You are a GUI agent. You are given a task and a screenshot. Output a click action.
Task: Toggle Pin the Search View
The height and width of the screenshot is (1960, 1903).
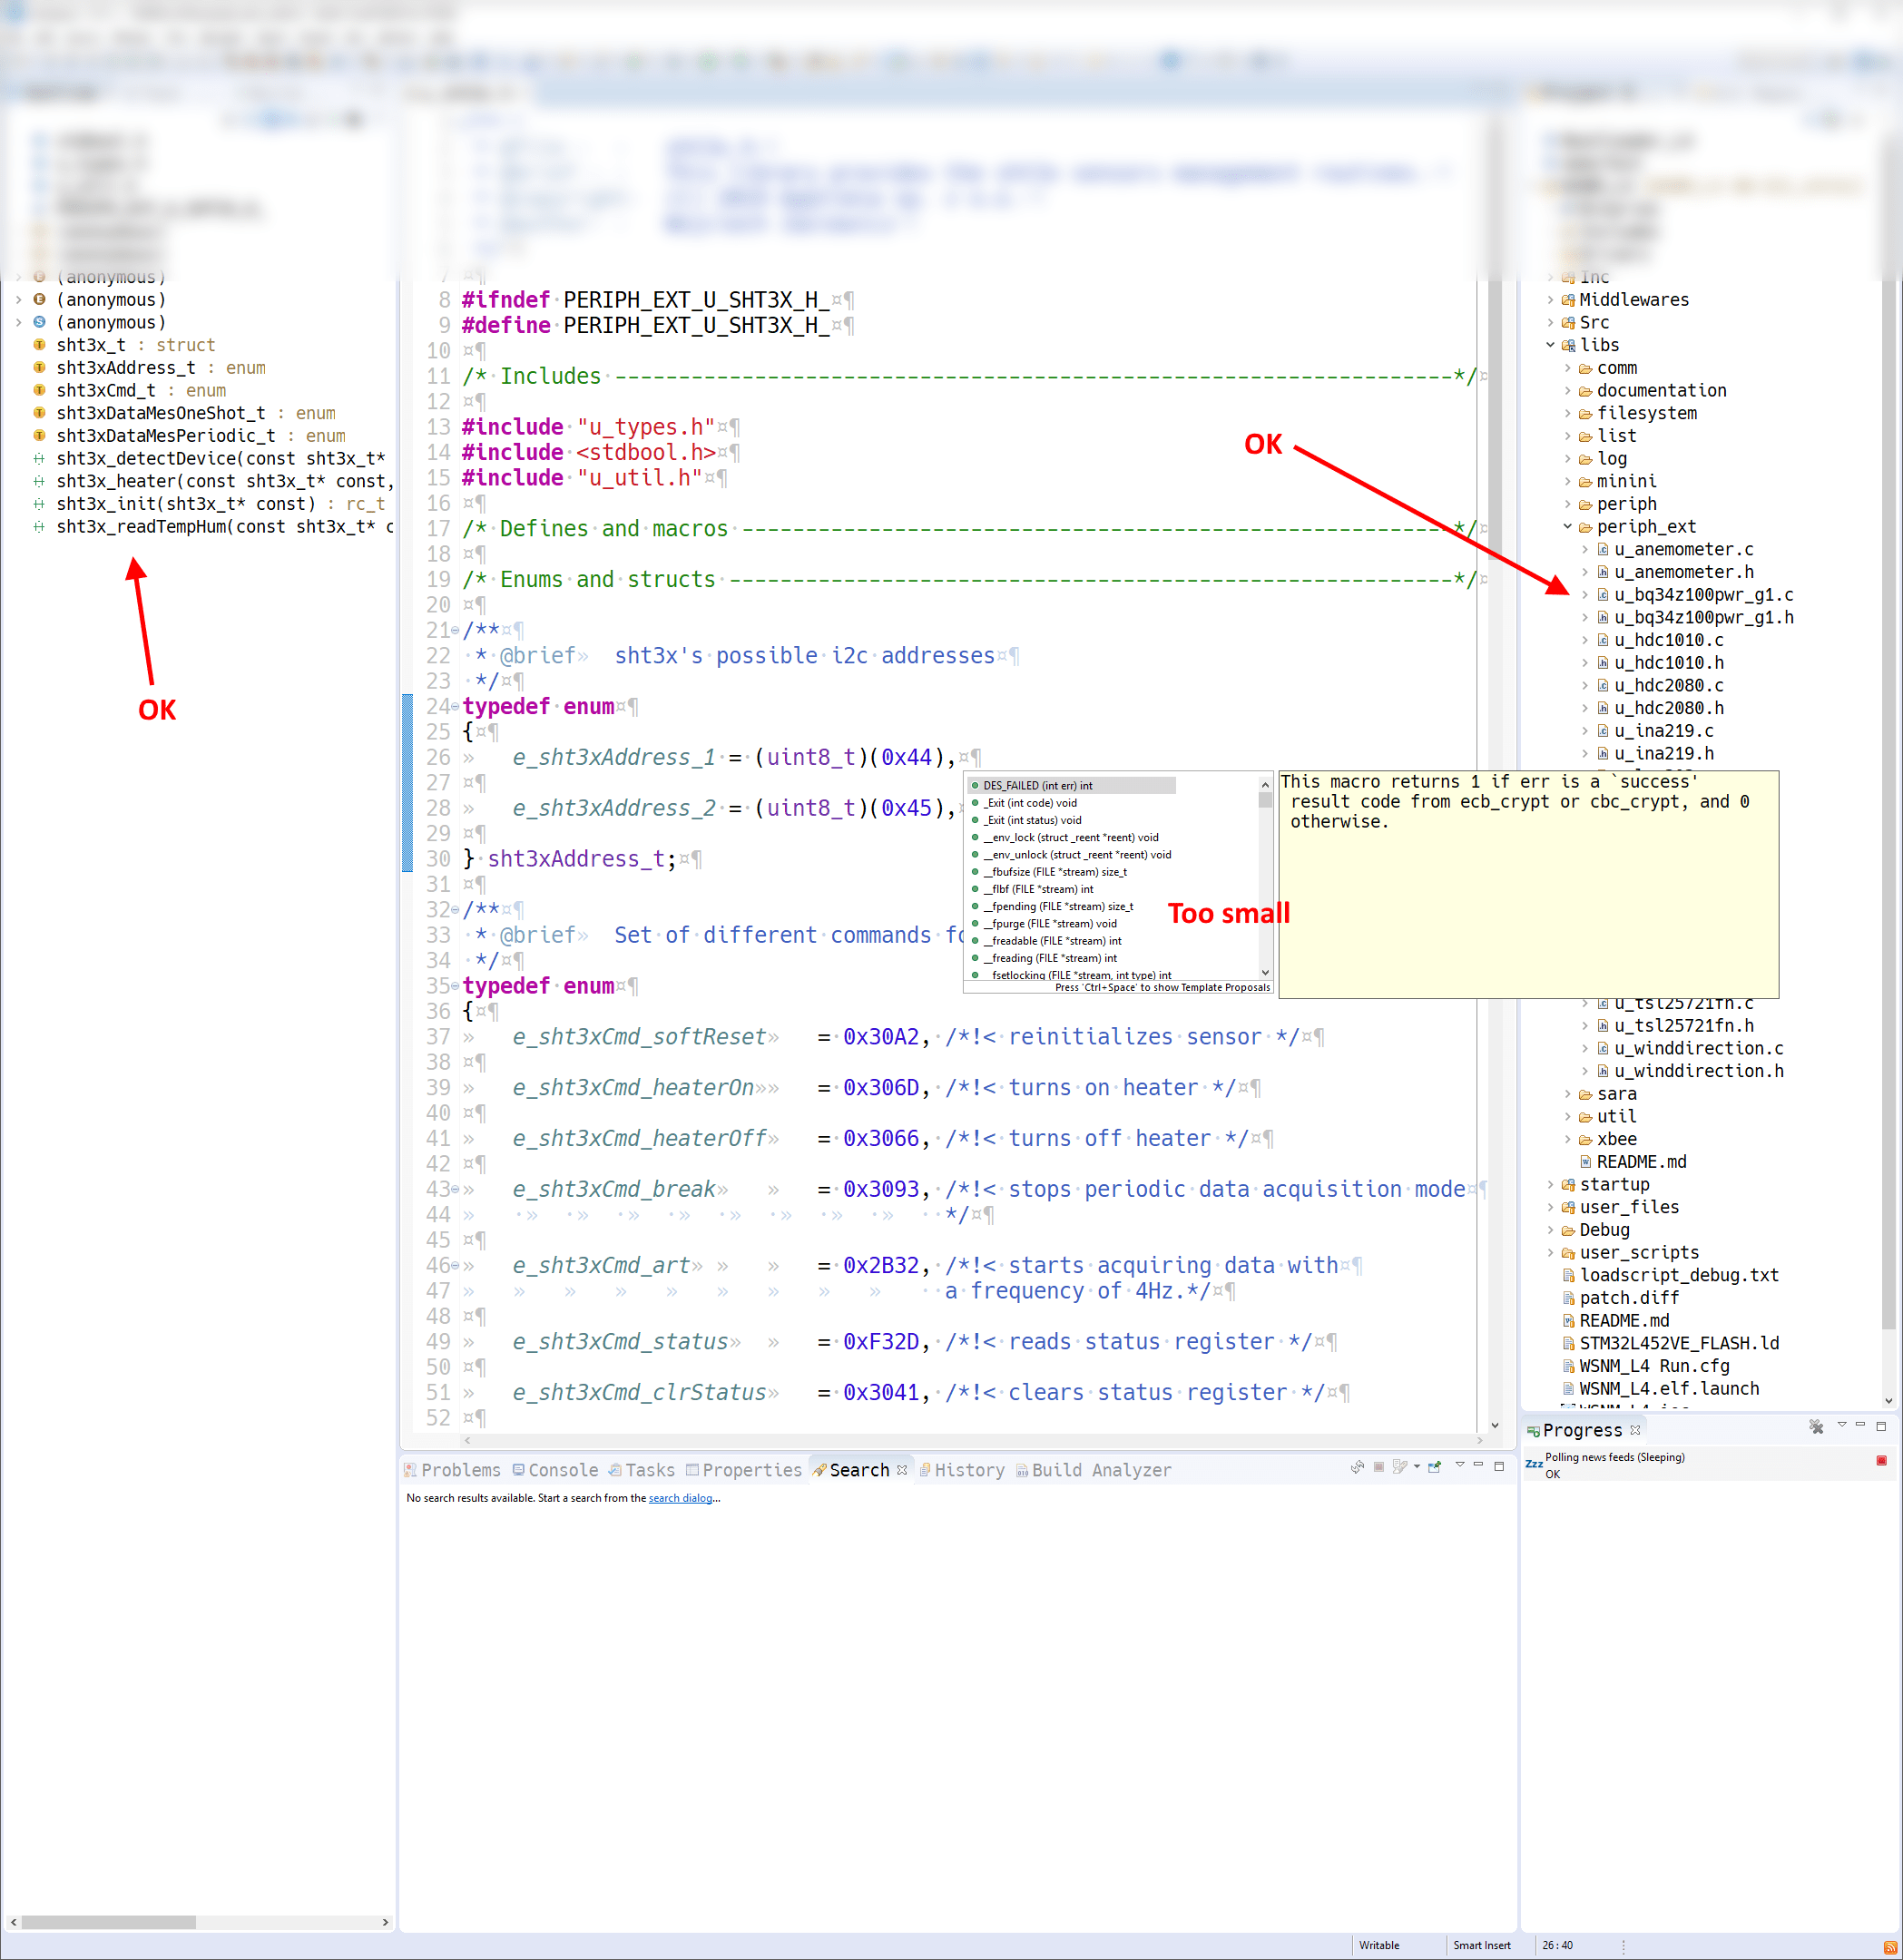(x=1435, y=1467)
